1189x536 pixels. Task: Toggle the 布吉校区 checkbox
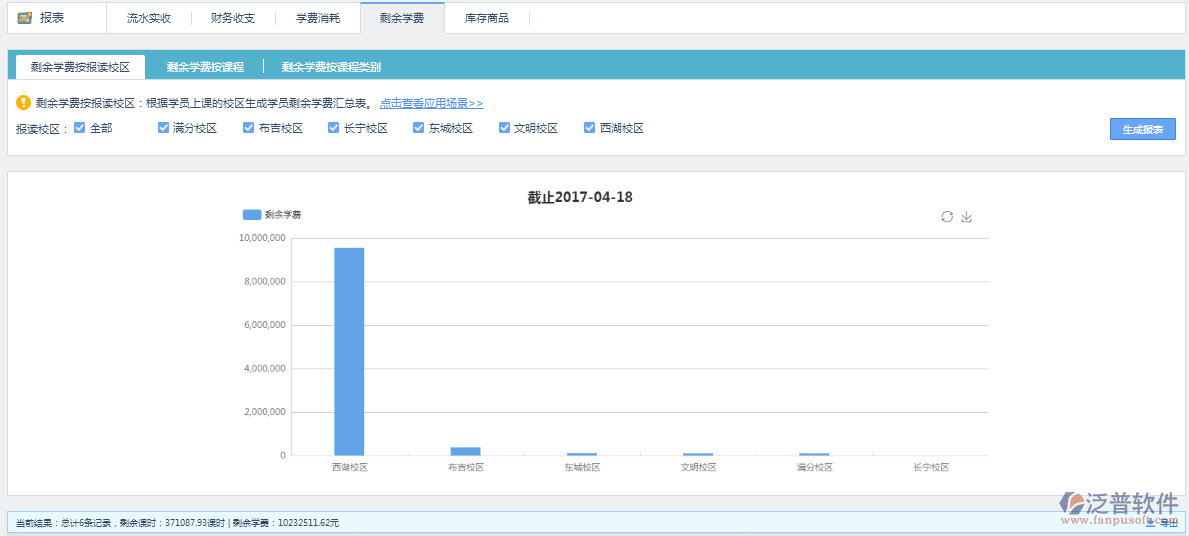(x=249, y=128)
